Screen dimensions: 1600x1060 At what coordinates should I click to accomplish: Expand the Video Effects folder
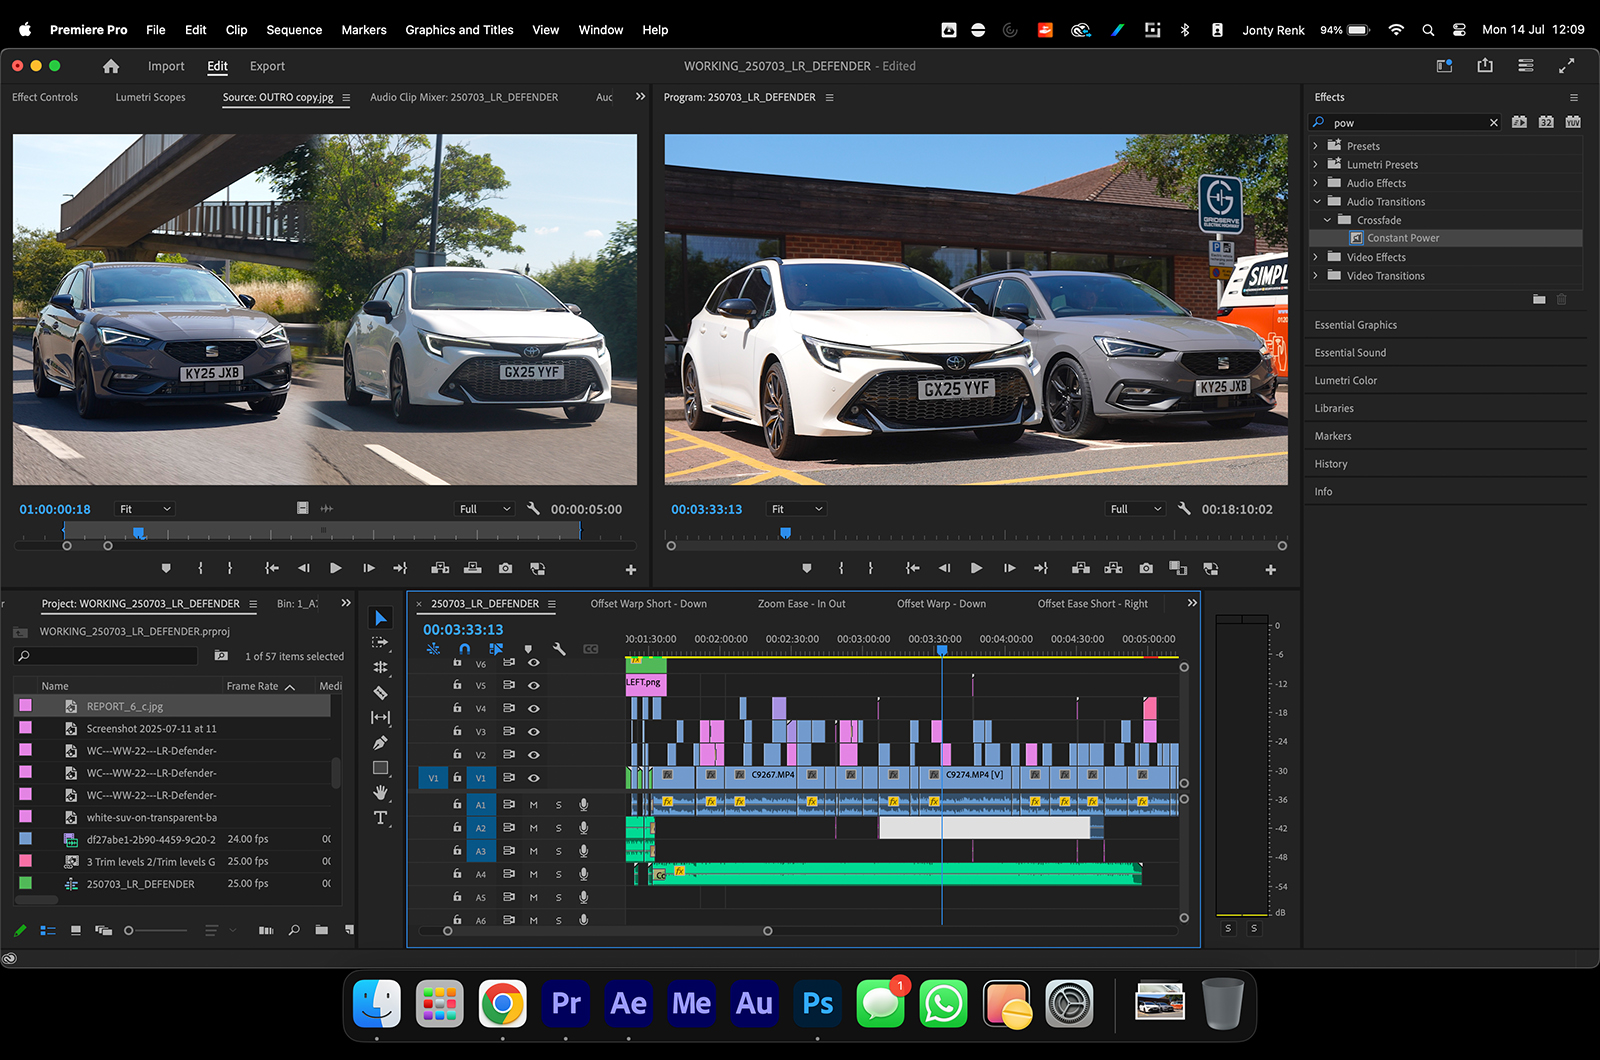pyautogui.click(x=1316, y=257)
